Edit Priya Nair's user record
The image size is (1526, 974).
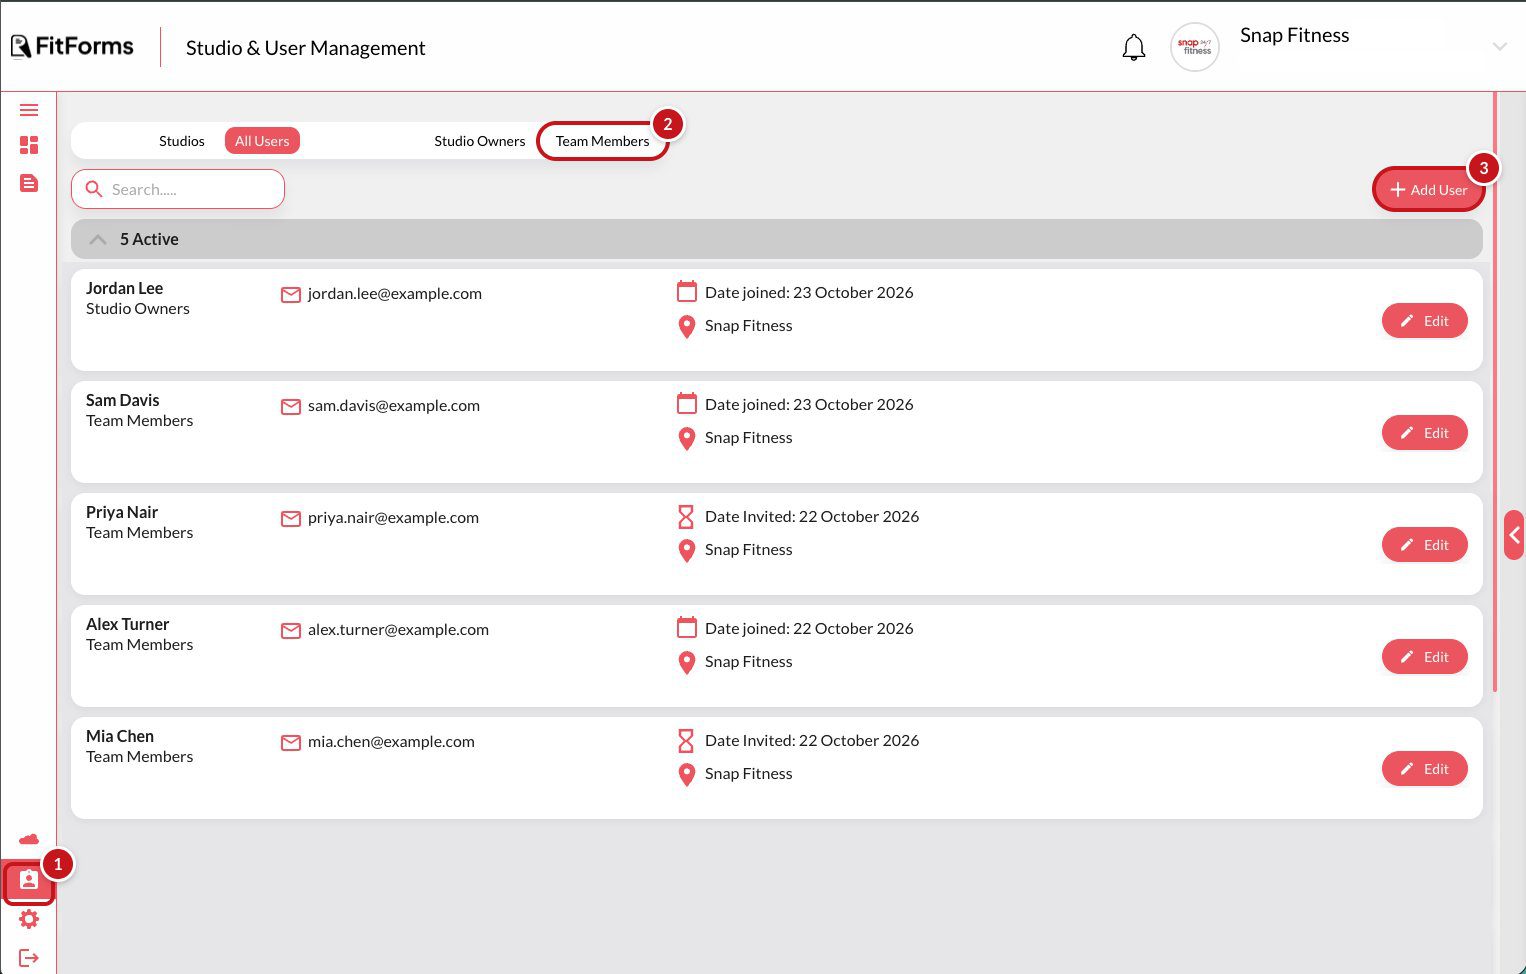(1425, 545)
